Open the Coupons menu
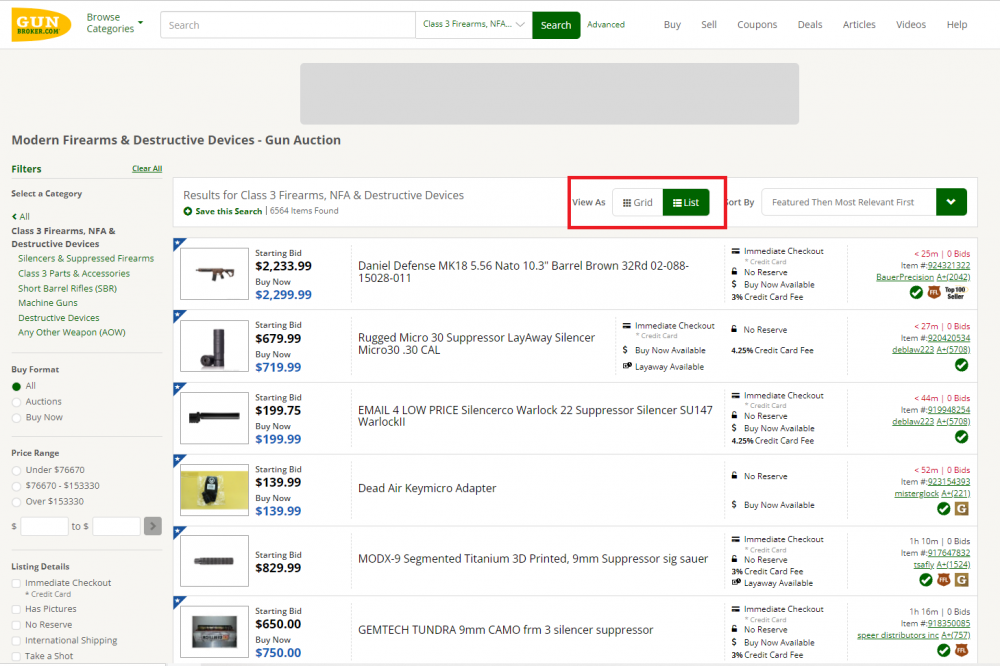Screen dimensions: 1000x666 pyautogui.click(x=757, y=25)
